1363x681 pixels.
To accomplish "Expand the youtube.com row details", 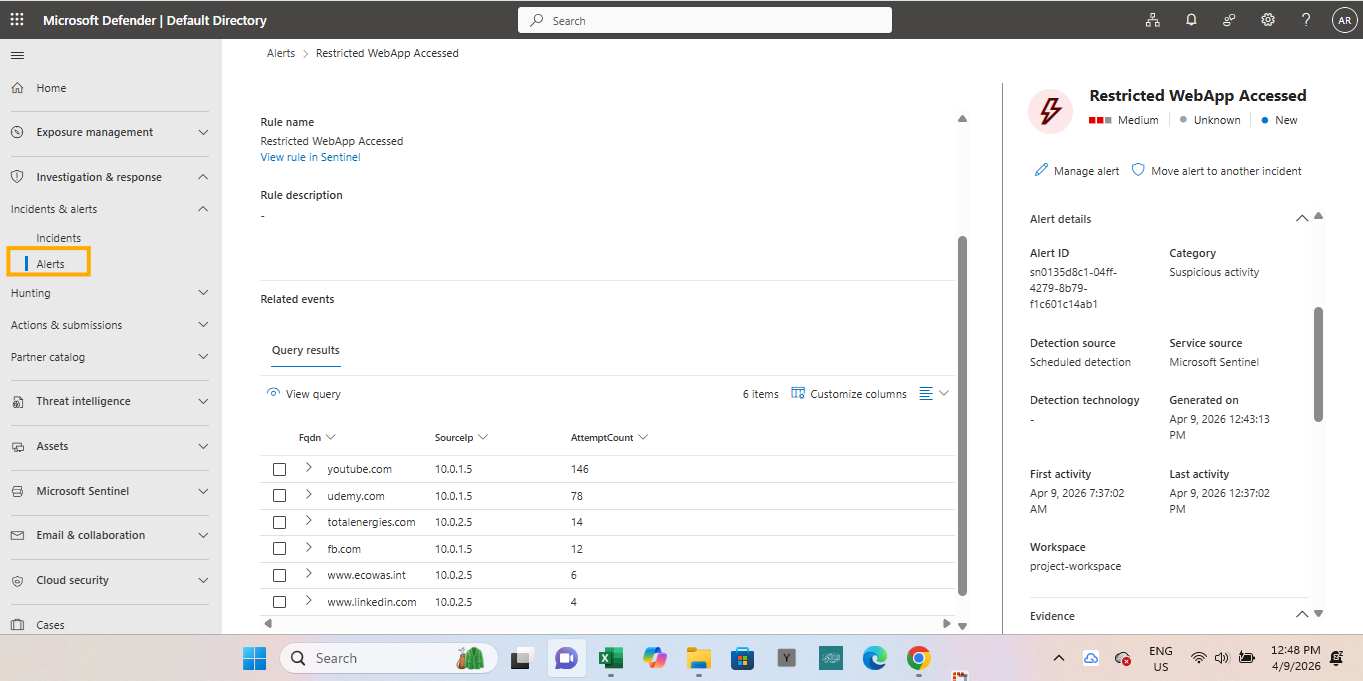I will tap(309, 468).
